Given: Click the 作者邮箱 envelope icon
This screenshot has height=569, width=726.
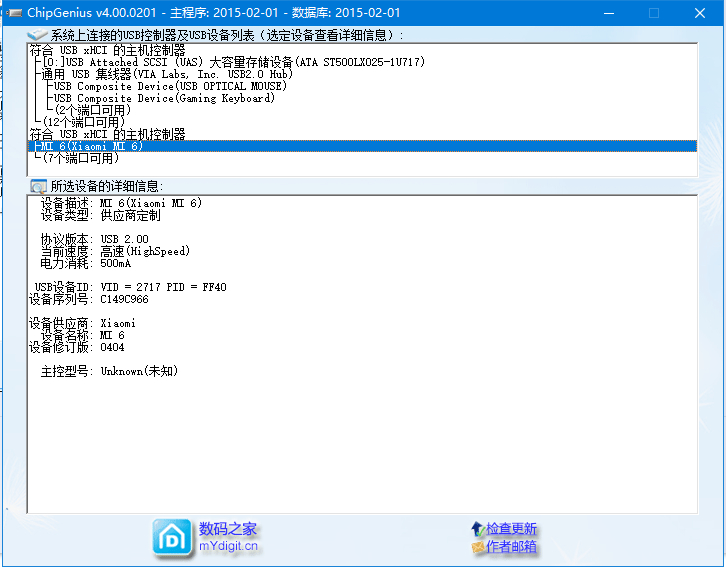Looking at the screenshot, I should [477, 547].
